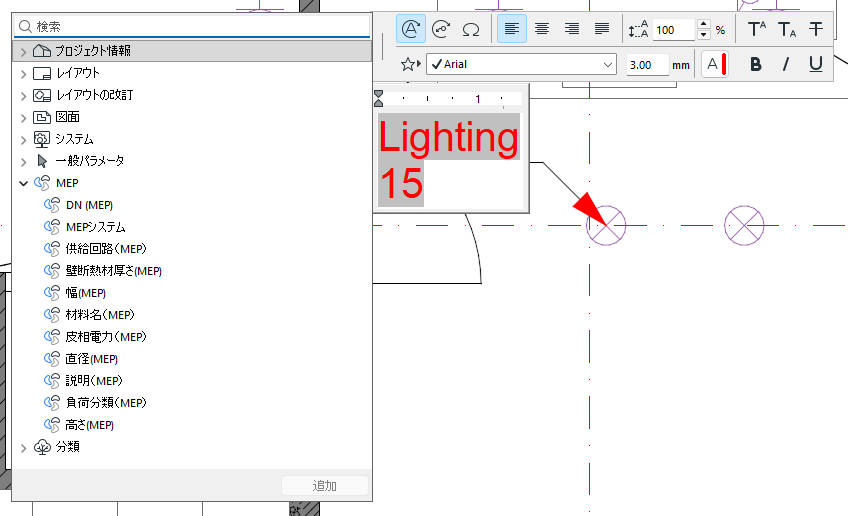Toggle strikethrough formatting
This screenshot has width=848, height=516.
pos(816,29)
